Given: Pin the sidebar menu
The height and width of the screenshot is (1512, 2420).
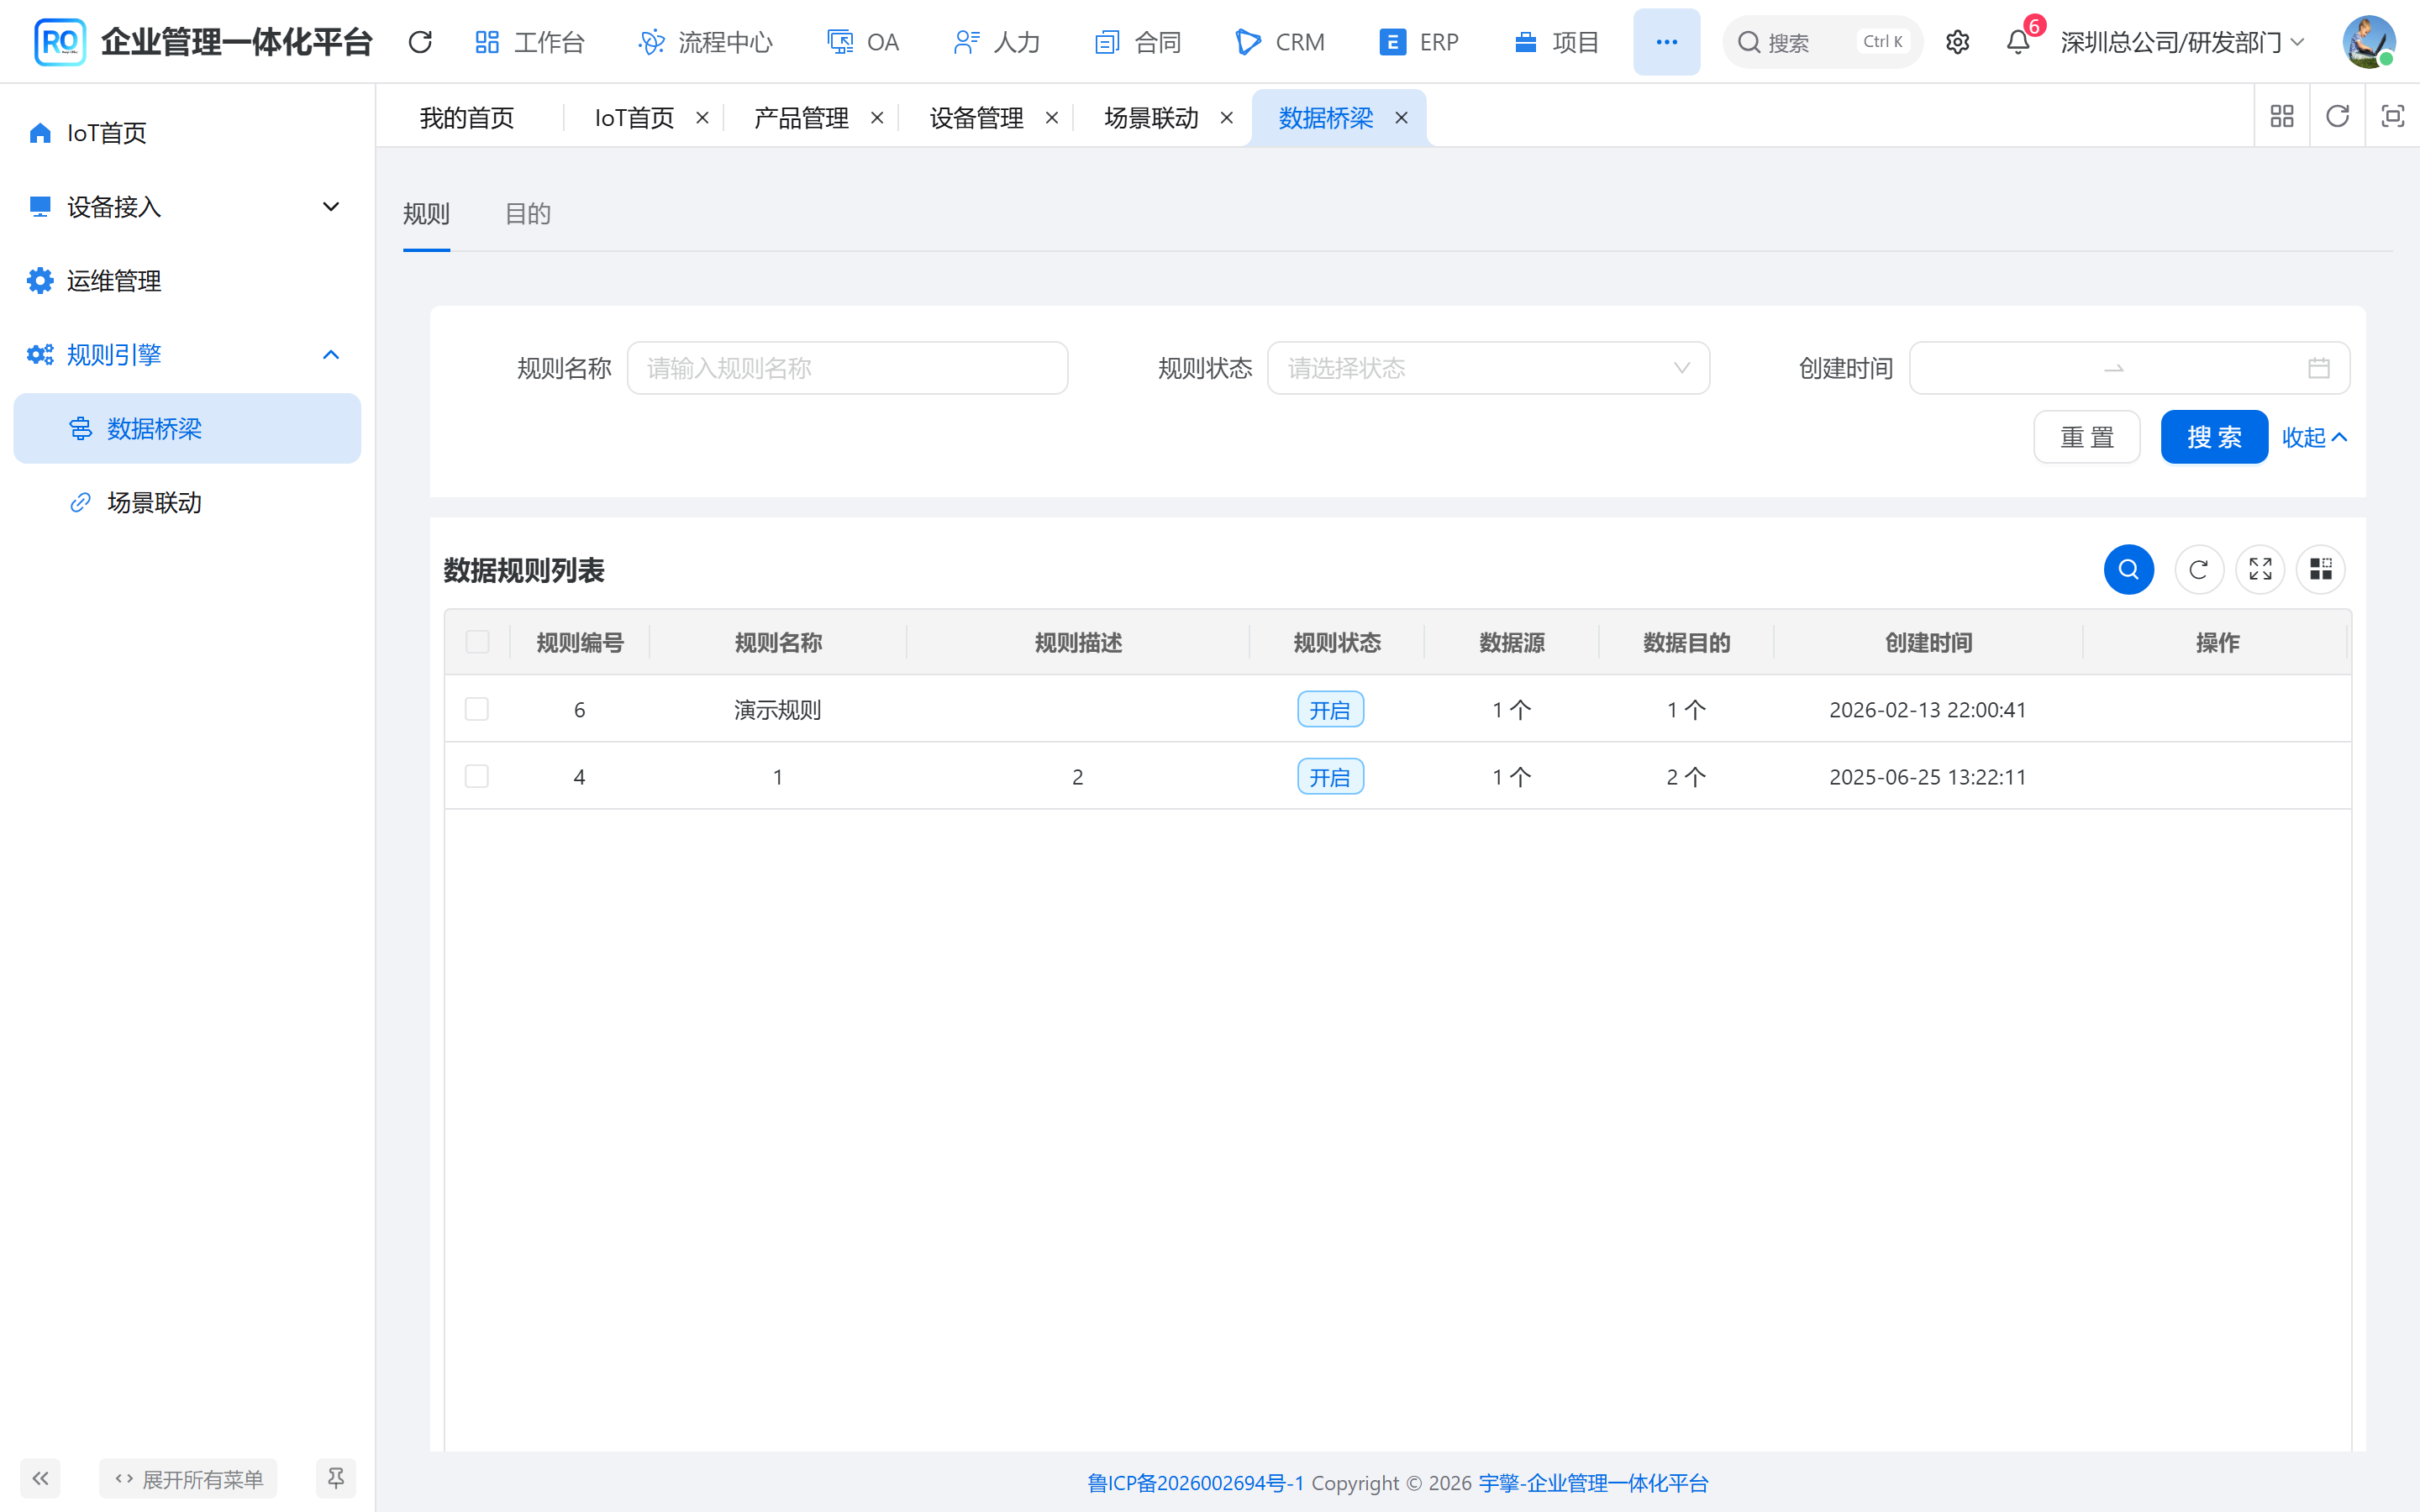Looking at the screenshot, I should coord(336,1478).
